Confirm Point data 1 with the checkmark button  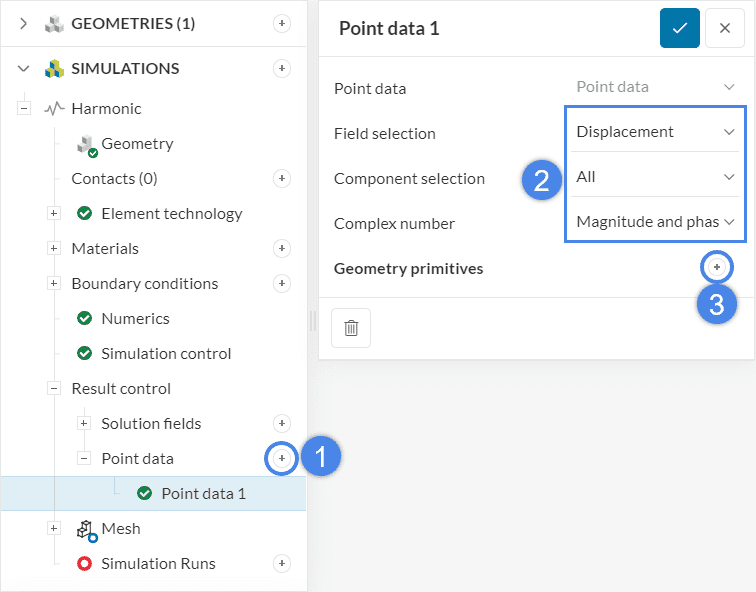680,28
